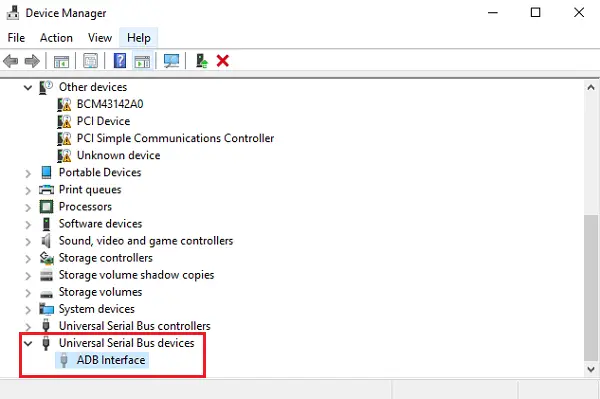Select the Unknown device entry text
Image resolution: width=600 pixels, height=399 pixels.
tap(118, 155)
